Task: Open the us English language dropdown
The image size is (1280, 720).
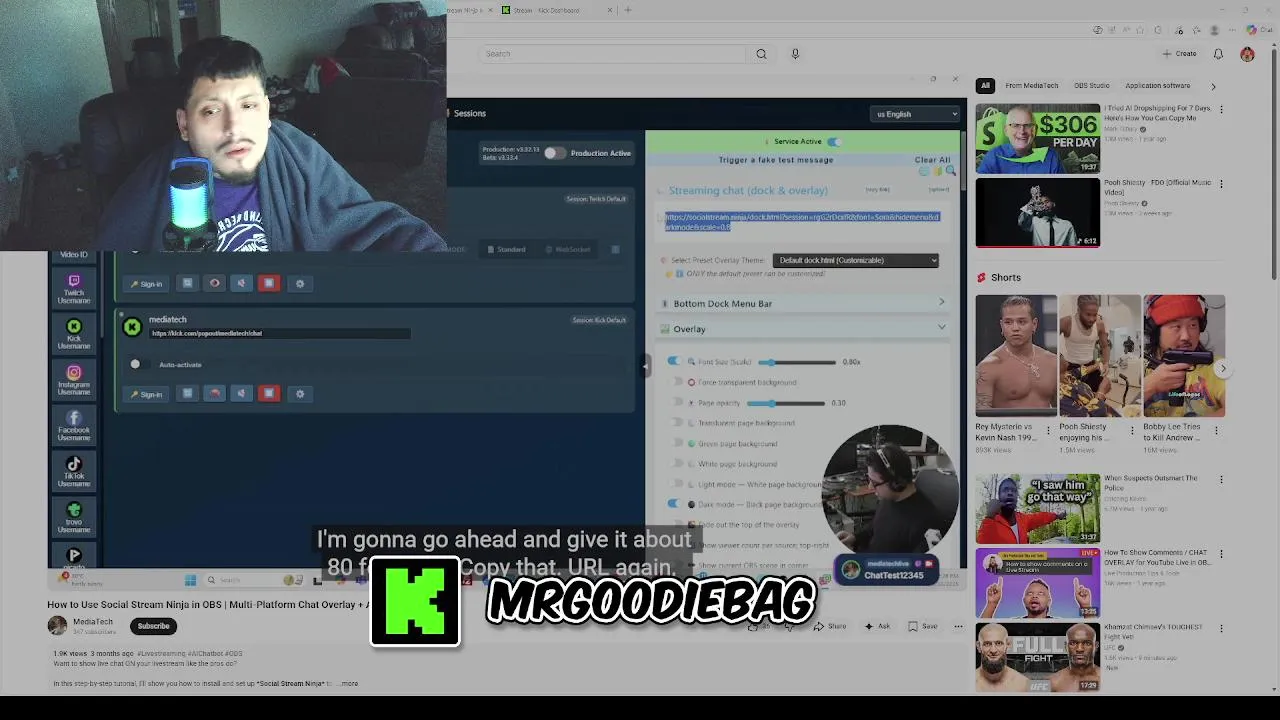Action: click(914, 114)
